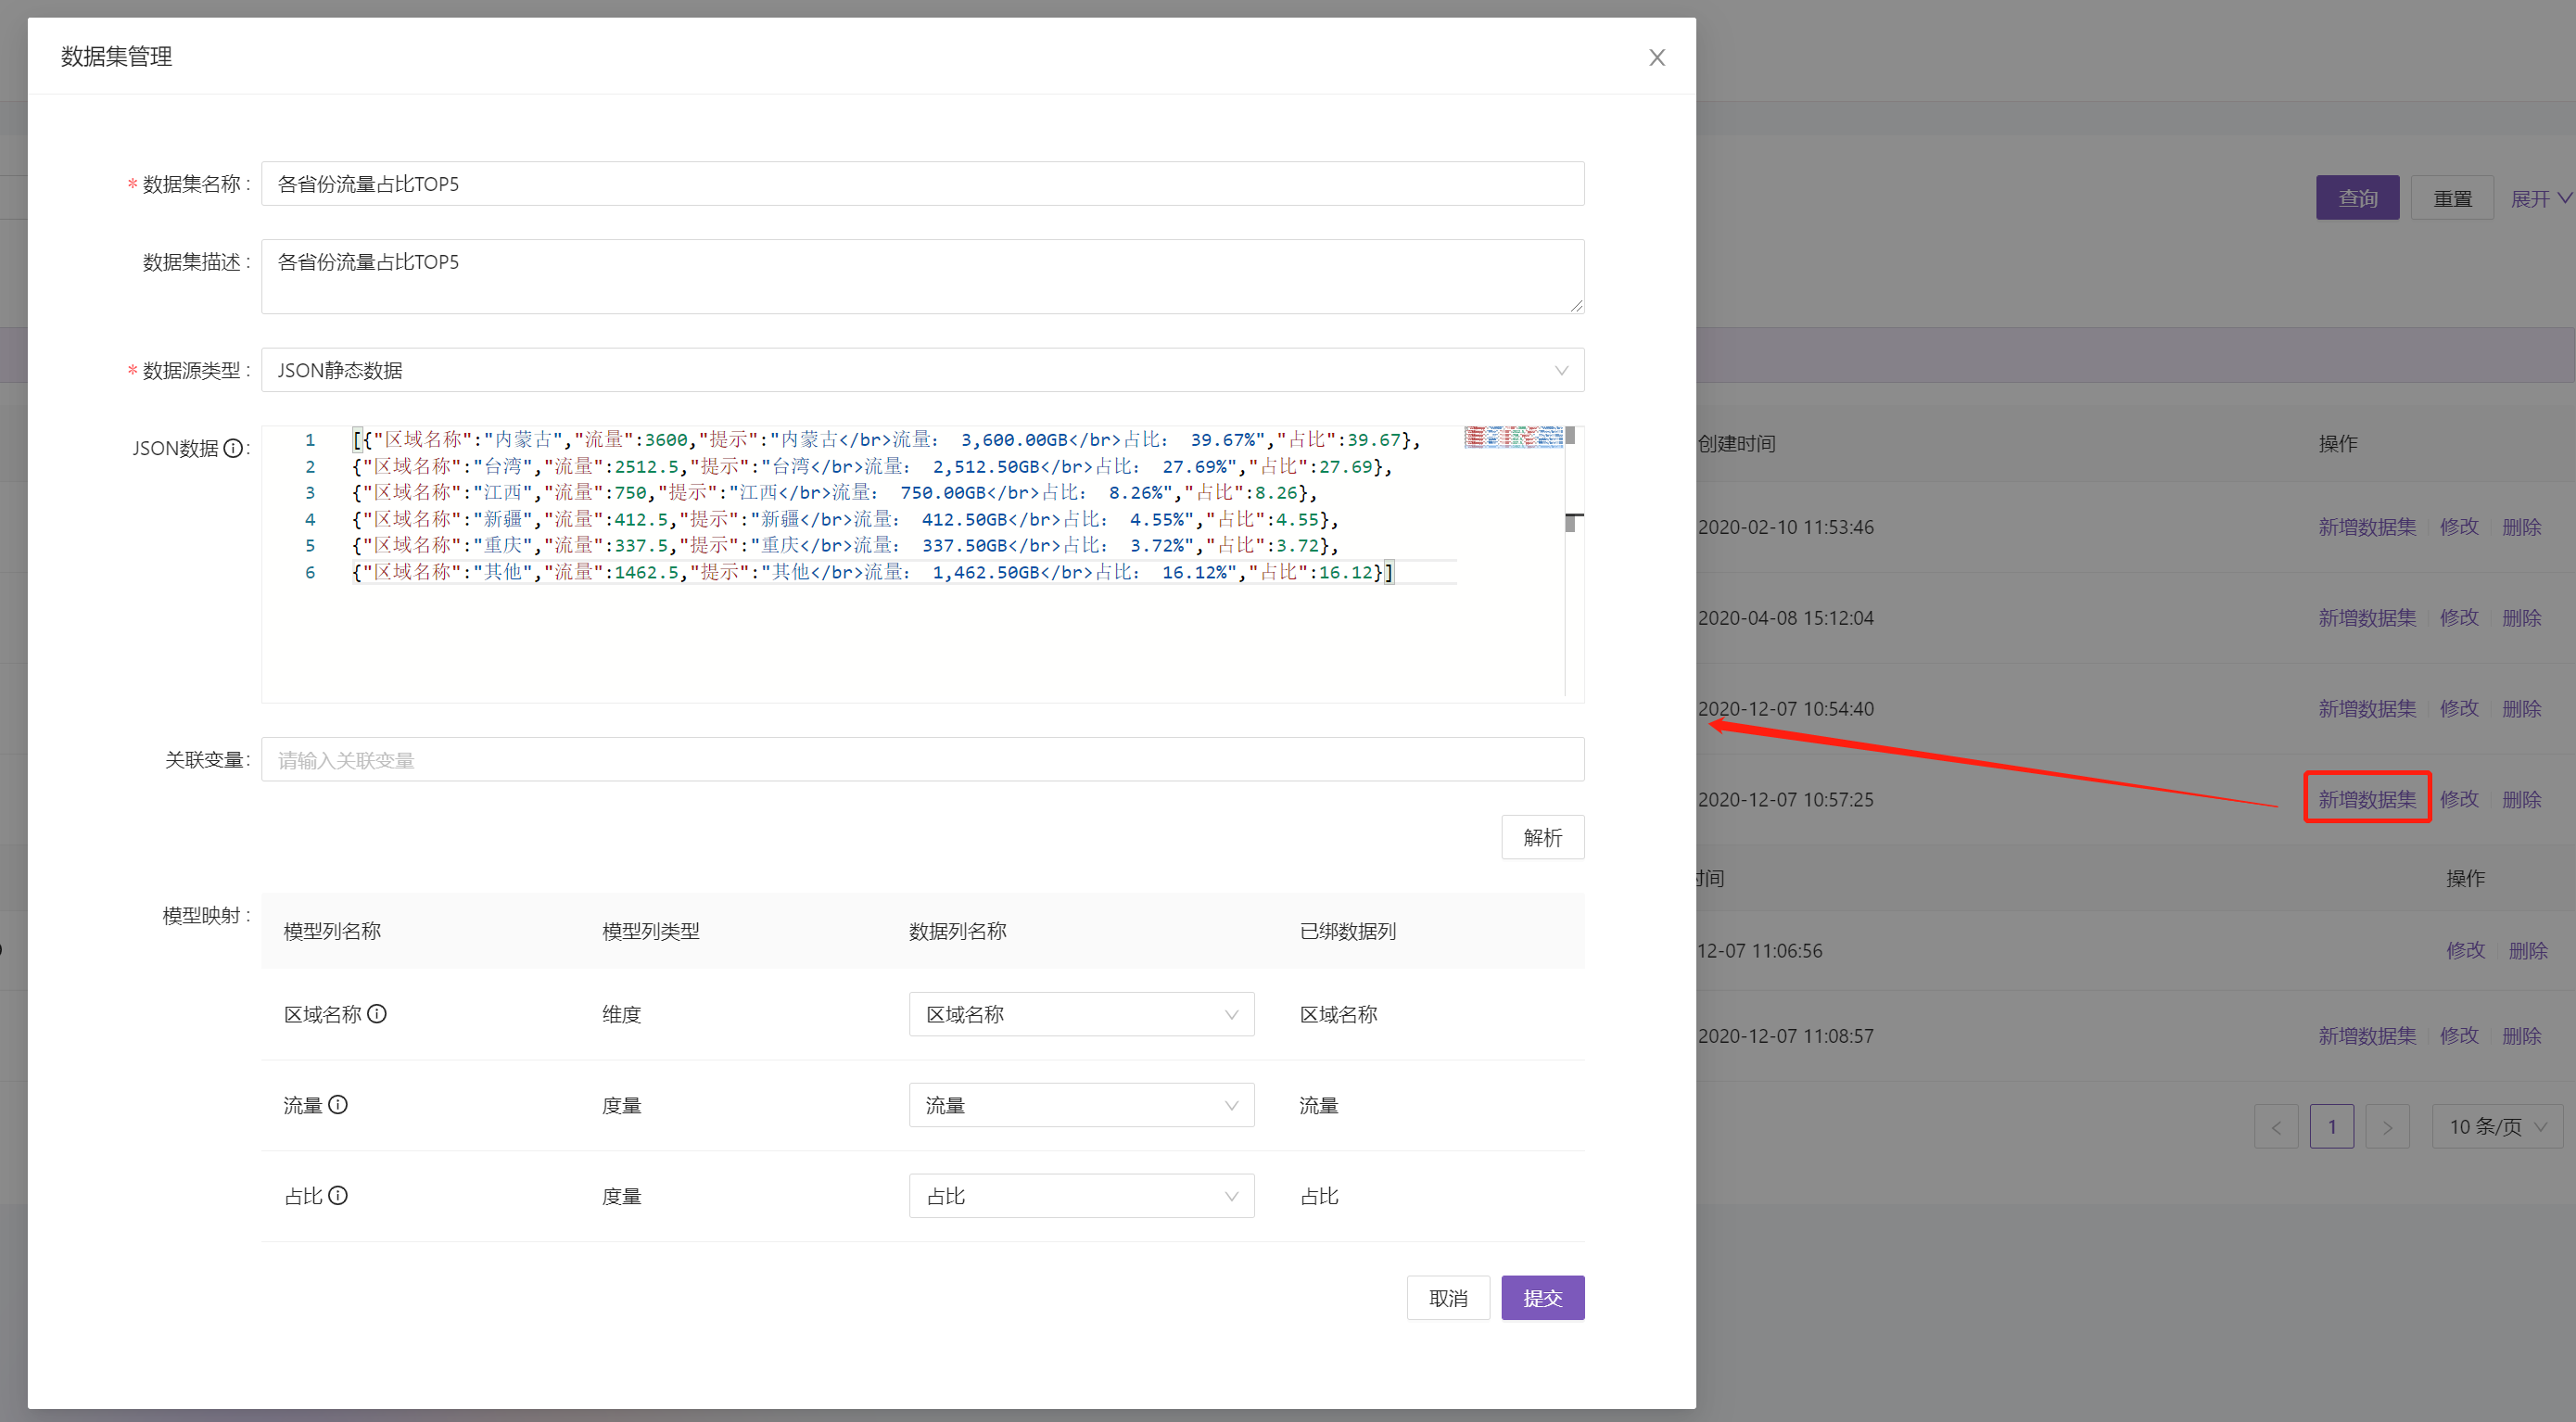Click 新增数据集 in the 2020-12-07 10:54:40 row

(2367, 709)
